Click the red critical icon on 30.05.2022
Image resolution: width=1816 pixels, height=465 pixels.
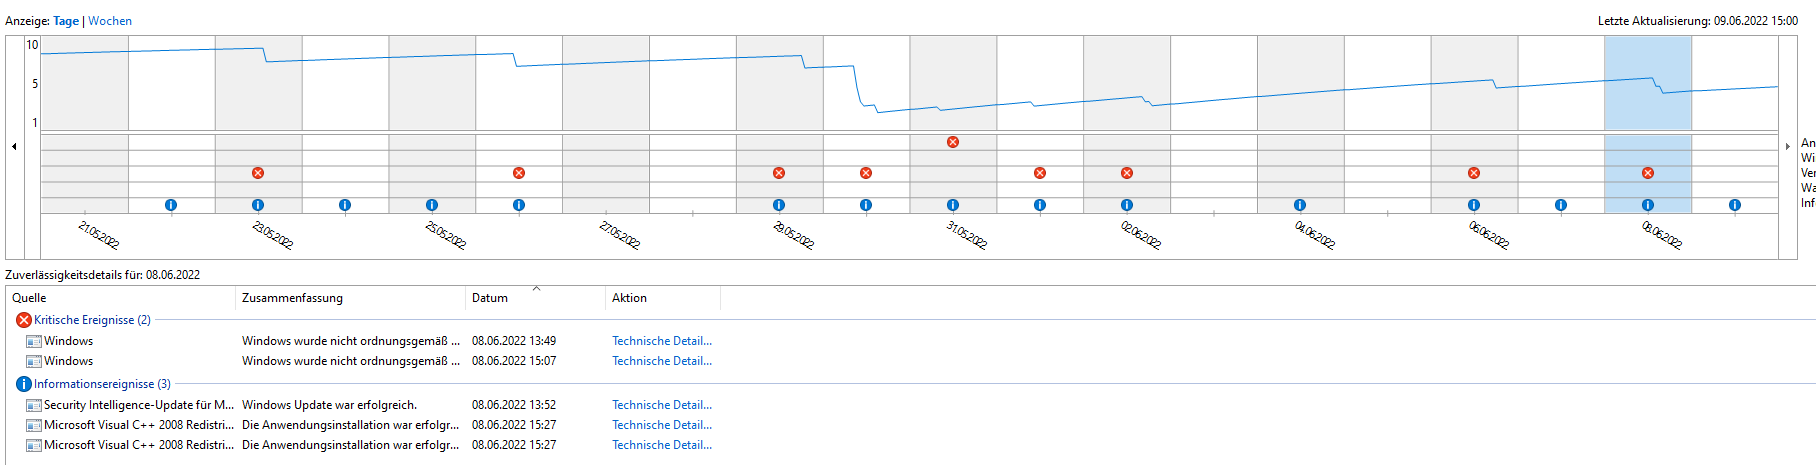[x=866, y=173]
